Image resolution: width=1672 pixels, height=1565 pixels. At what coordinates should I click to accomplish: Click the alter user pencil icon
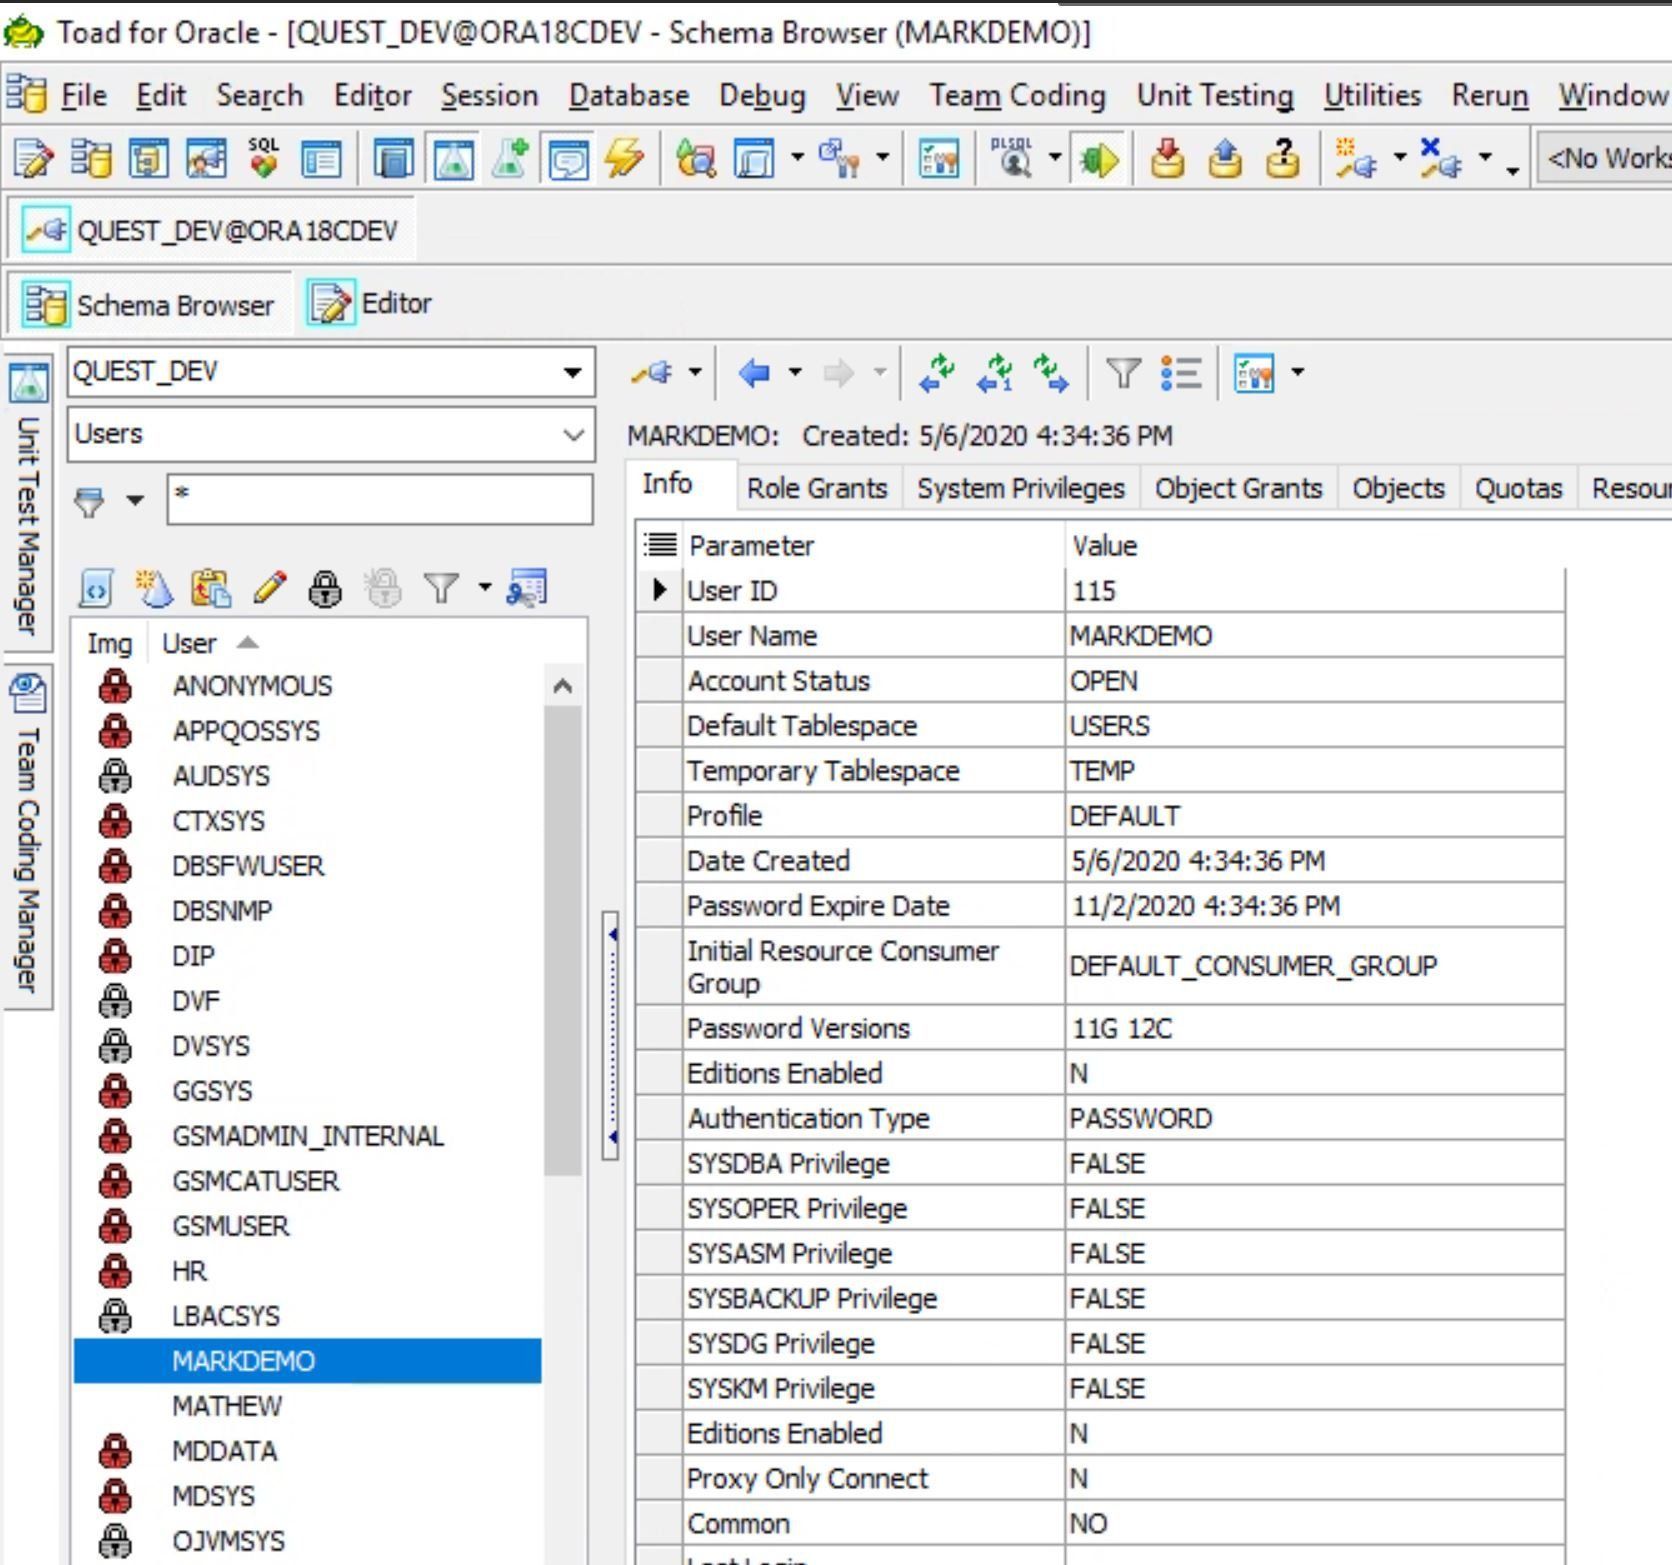coord(269,589)
